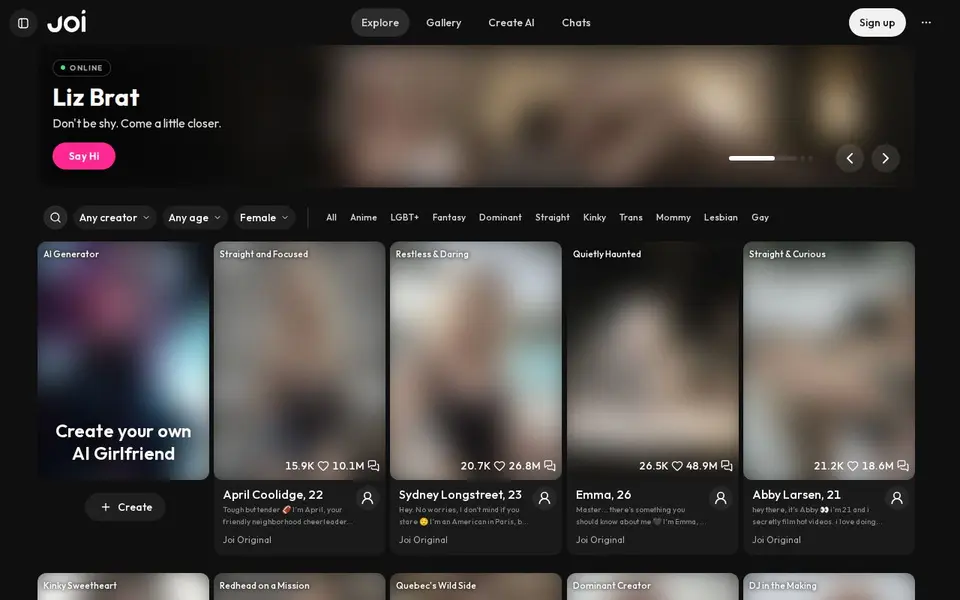Click chat bubble icon on Abby's card
The height and width of the screenshot is (600, 960).
click(903, 466)
